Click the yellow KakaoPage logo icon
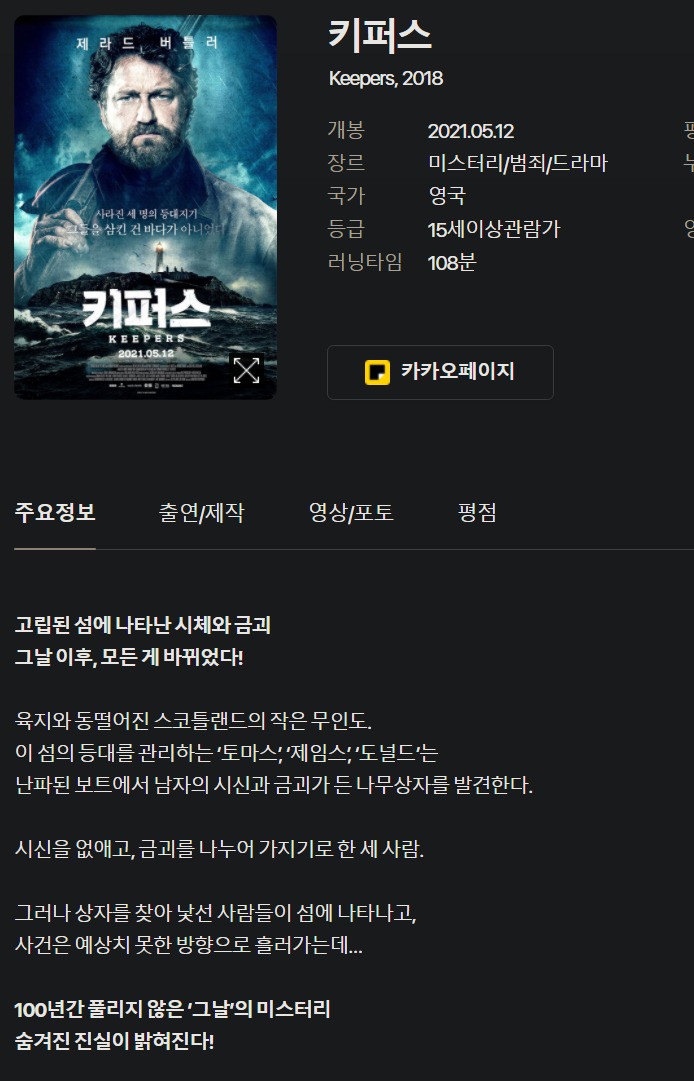This screenshot has width=694, height=1081. (x=377, y=372)
